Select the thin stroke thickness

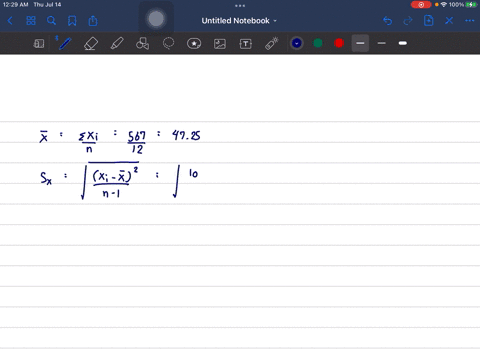click(x=382, y=43)
